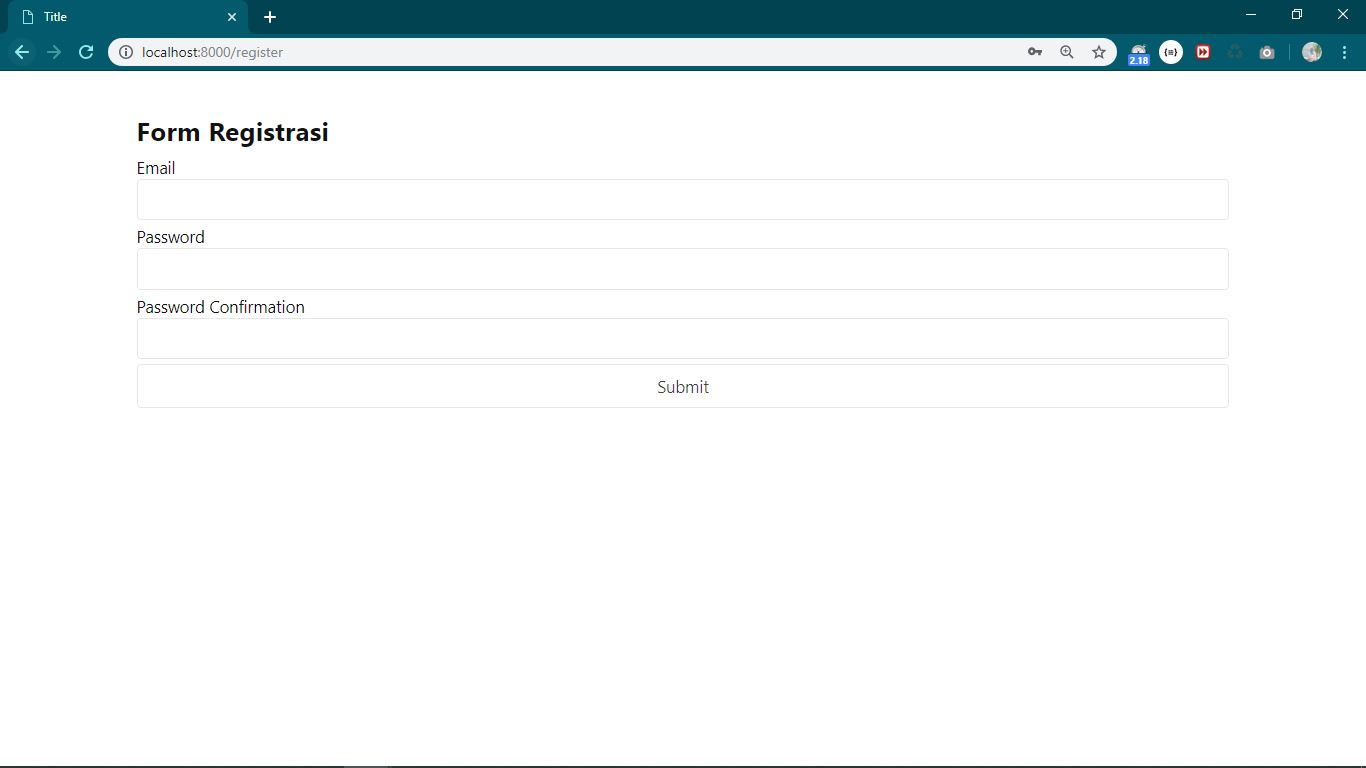The height and width of the screenshot is (768, 1366).
Task: Reload the register page
Action: 86,52
